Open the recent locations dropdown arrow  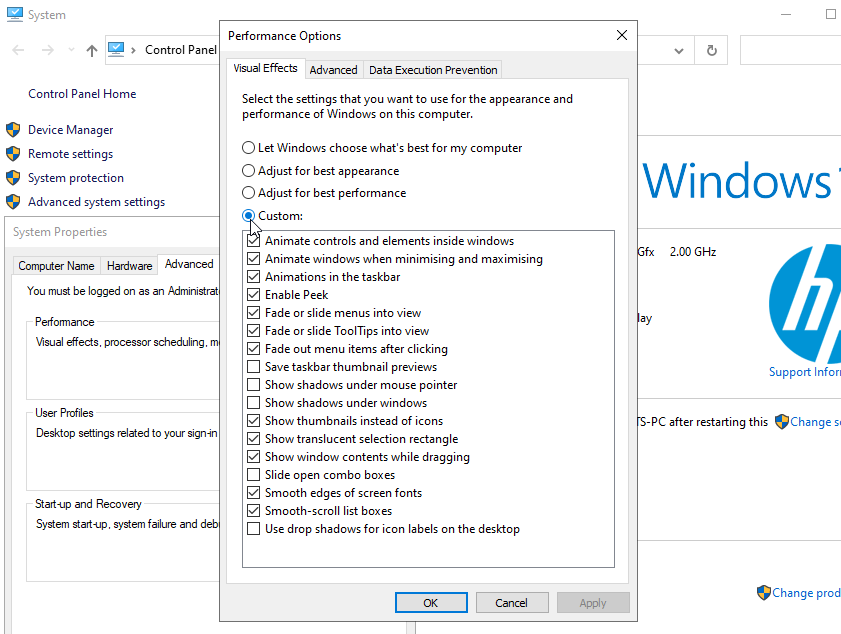click(71, 50)
